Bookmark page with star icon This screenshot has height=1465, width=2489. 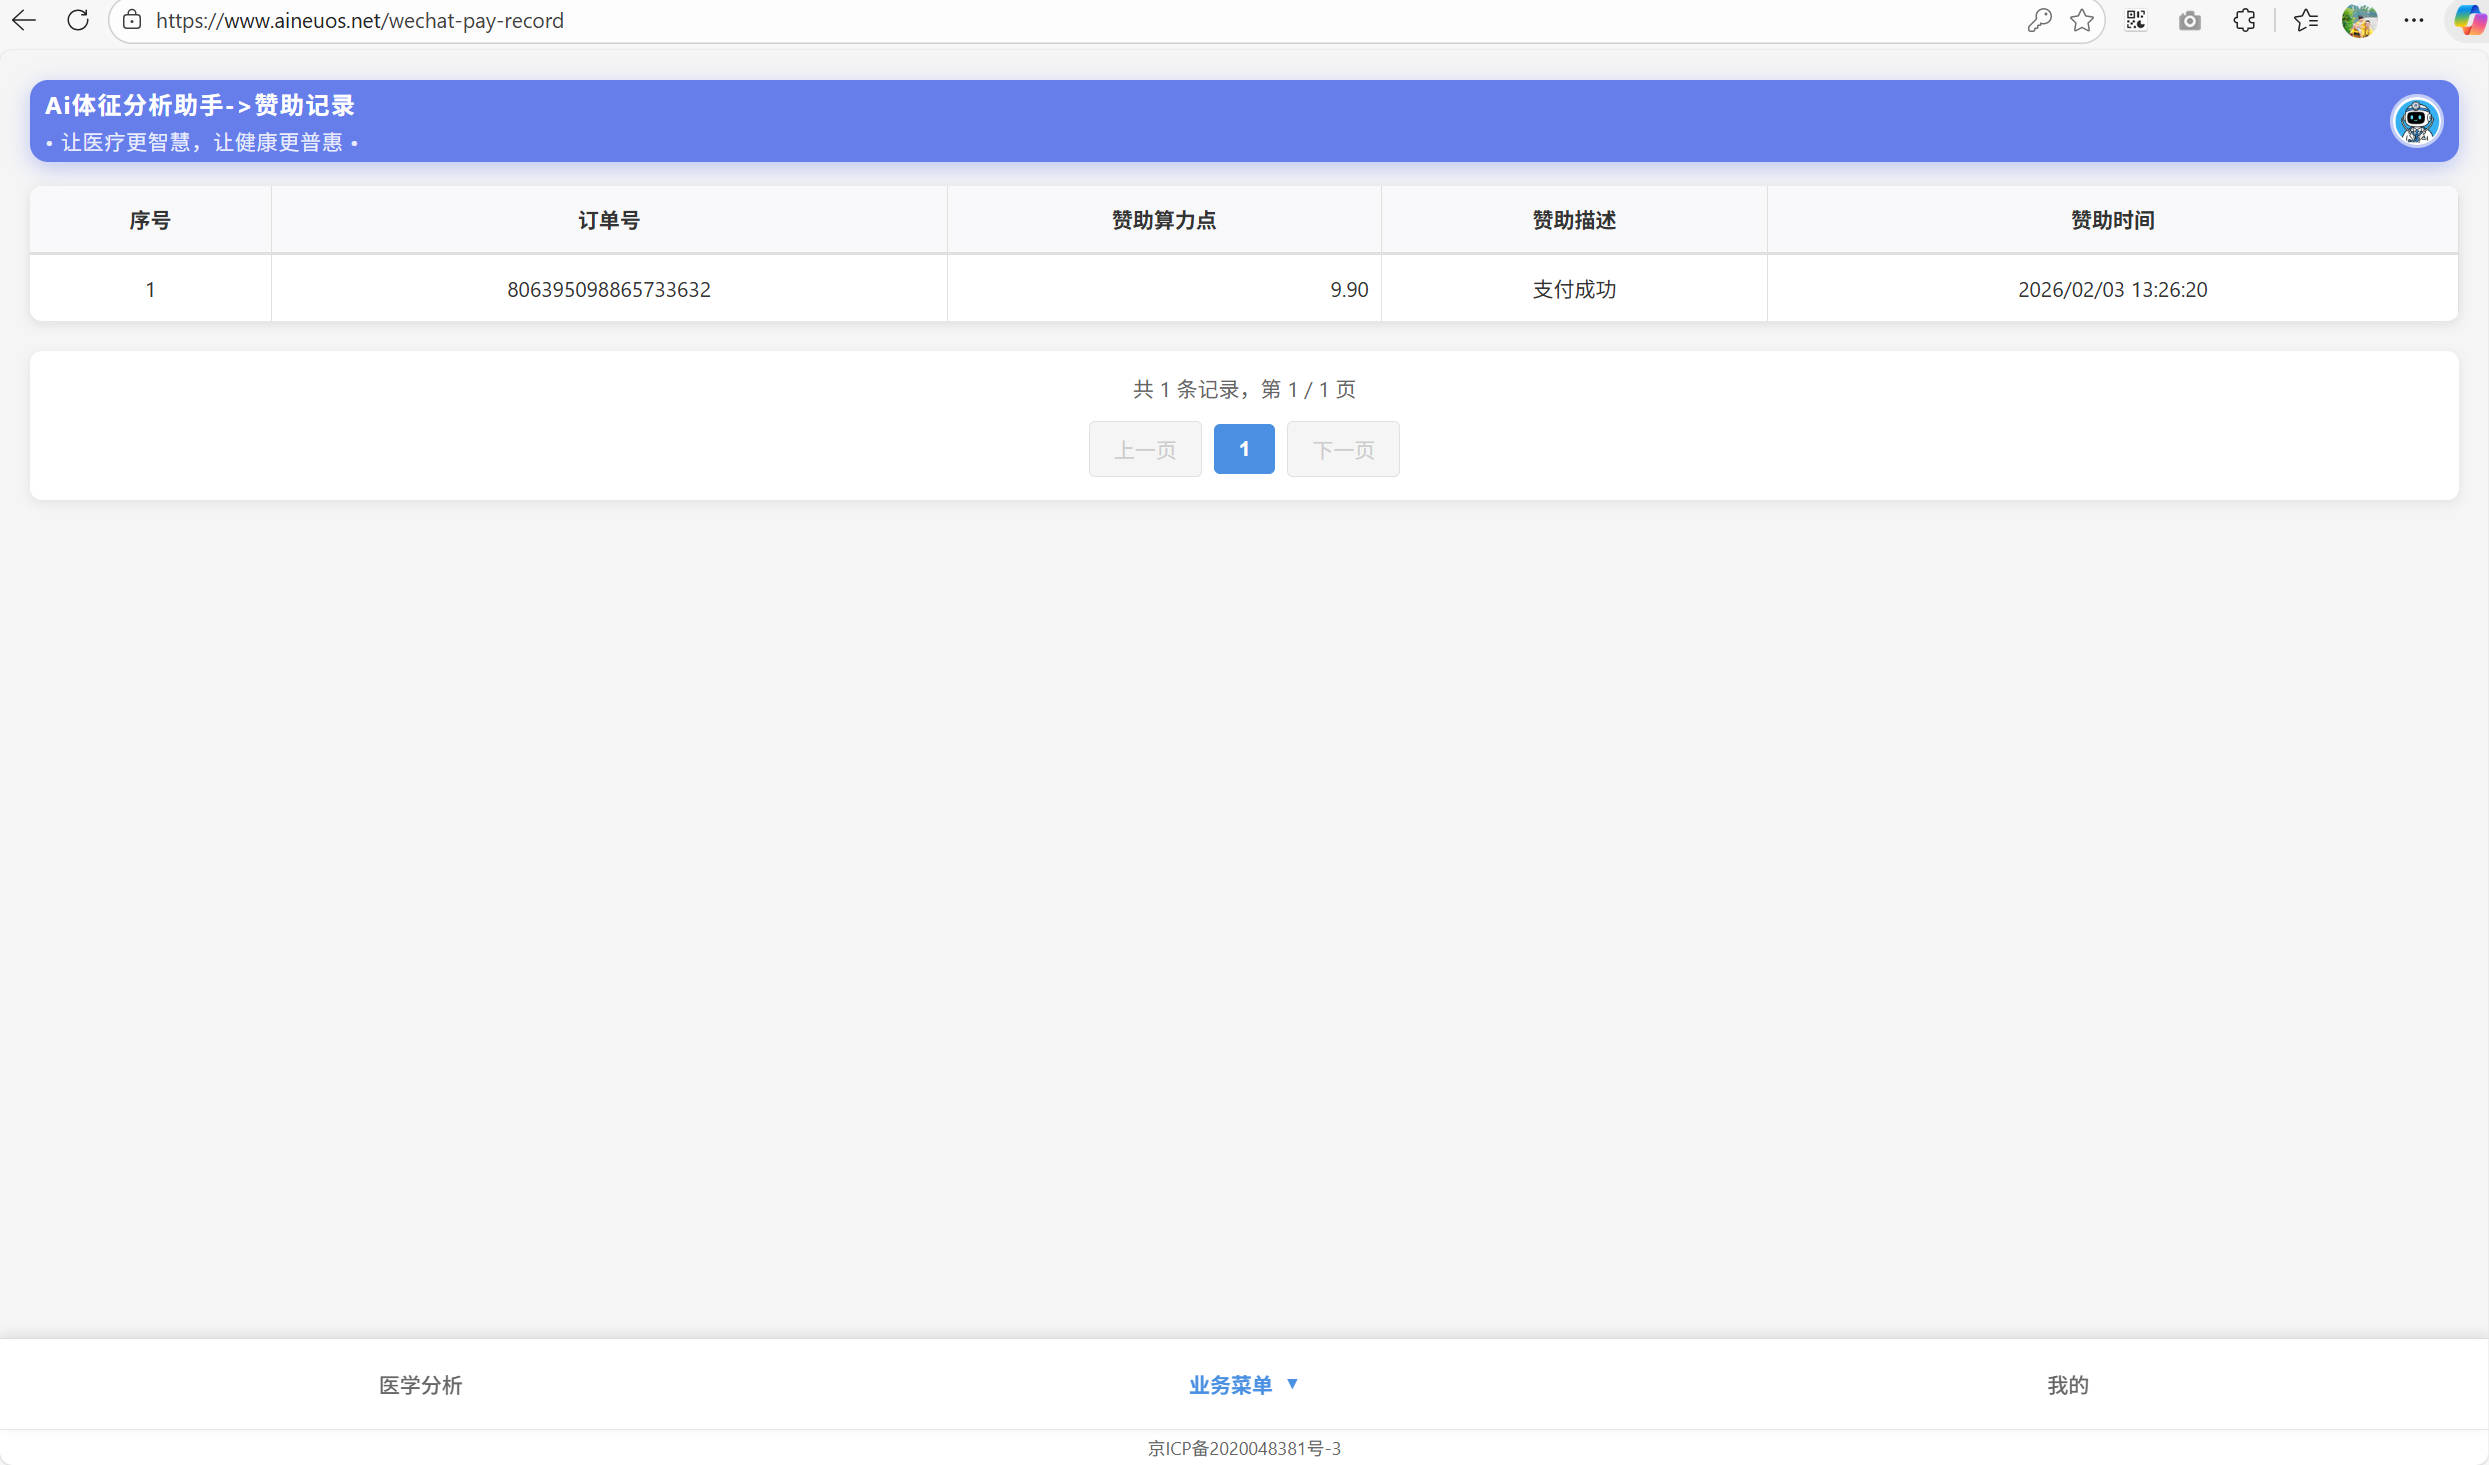2082,20
